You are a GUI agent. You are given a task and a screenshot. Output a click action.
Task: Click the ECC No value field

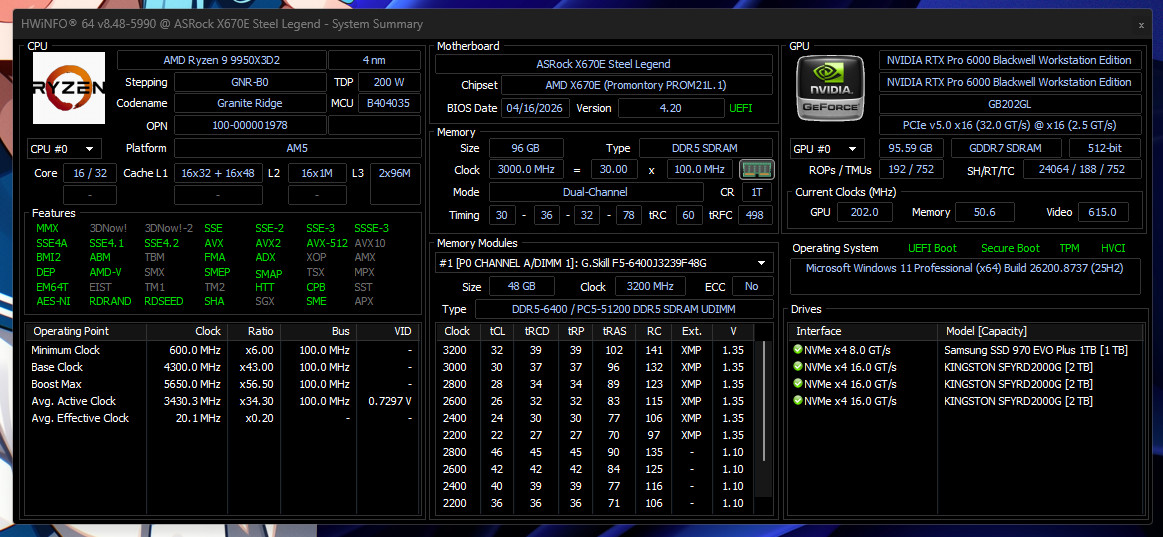751,286
